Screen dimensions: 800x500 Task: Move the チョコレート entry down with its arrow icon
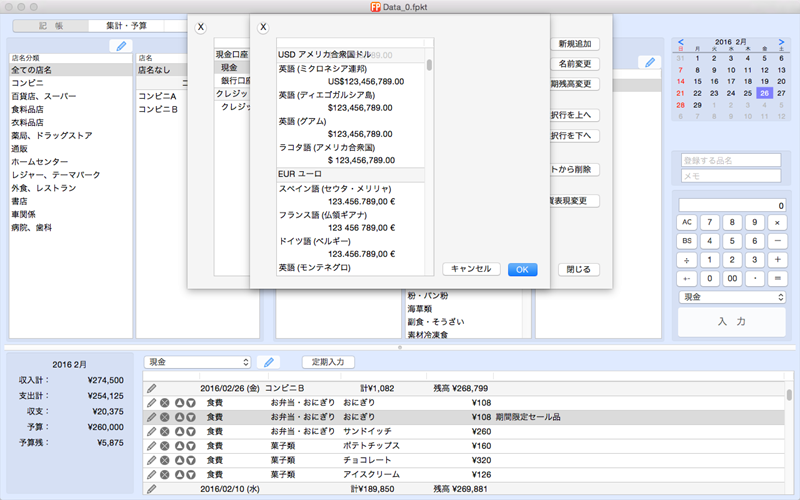click(190, 461)
